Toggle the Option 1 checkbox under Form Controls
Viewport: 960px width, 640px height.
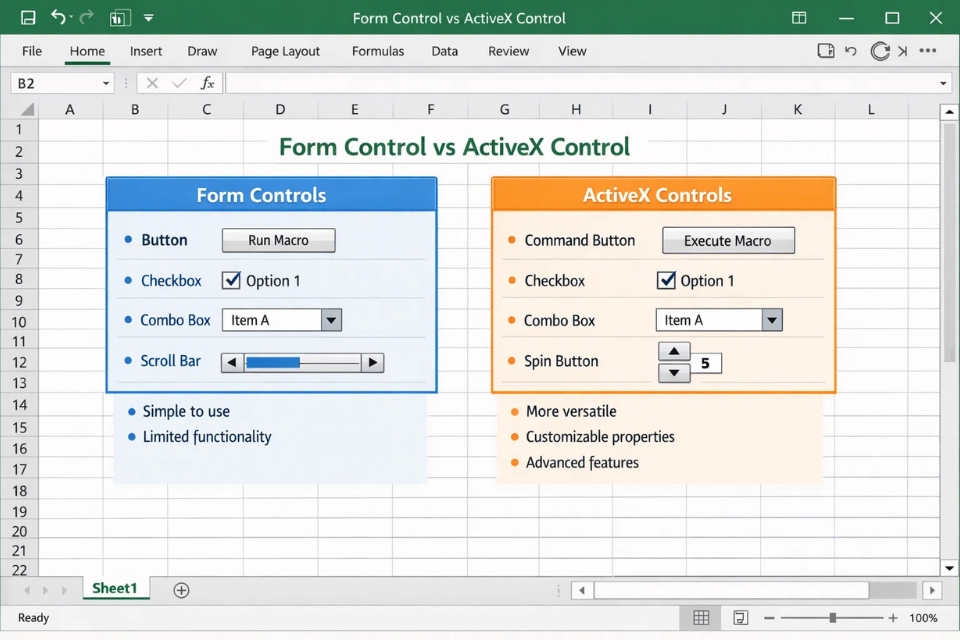[x=231, y=281]
